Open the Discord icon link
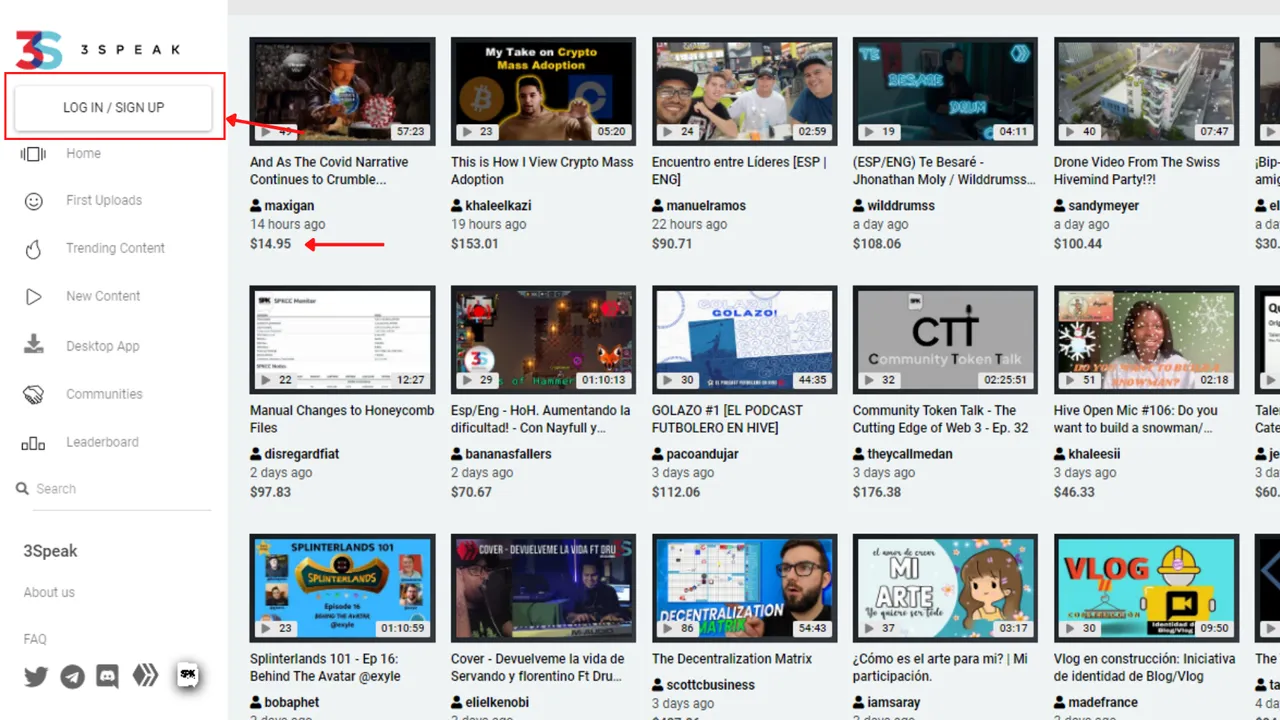 107,677
